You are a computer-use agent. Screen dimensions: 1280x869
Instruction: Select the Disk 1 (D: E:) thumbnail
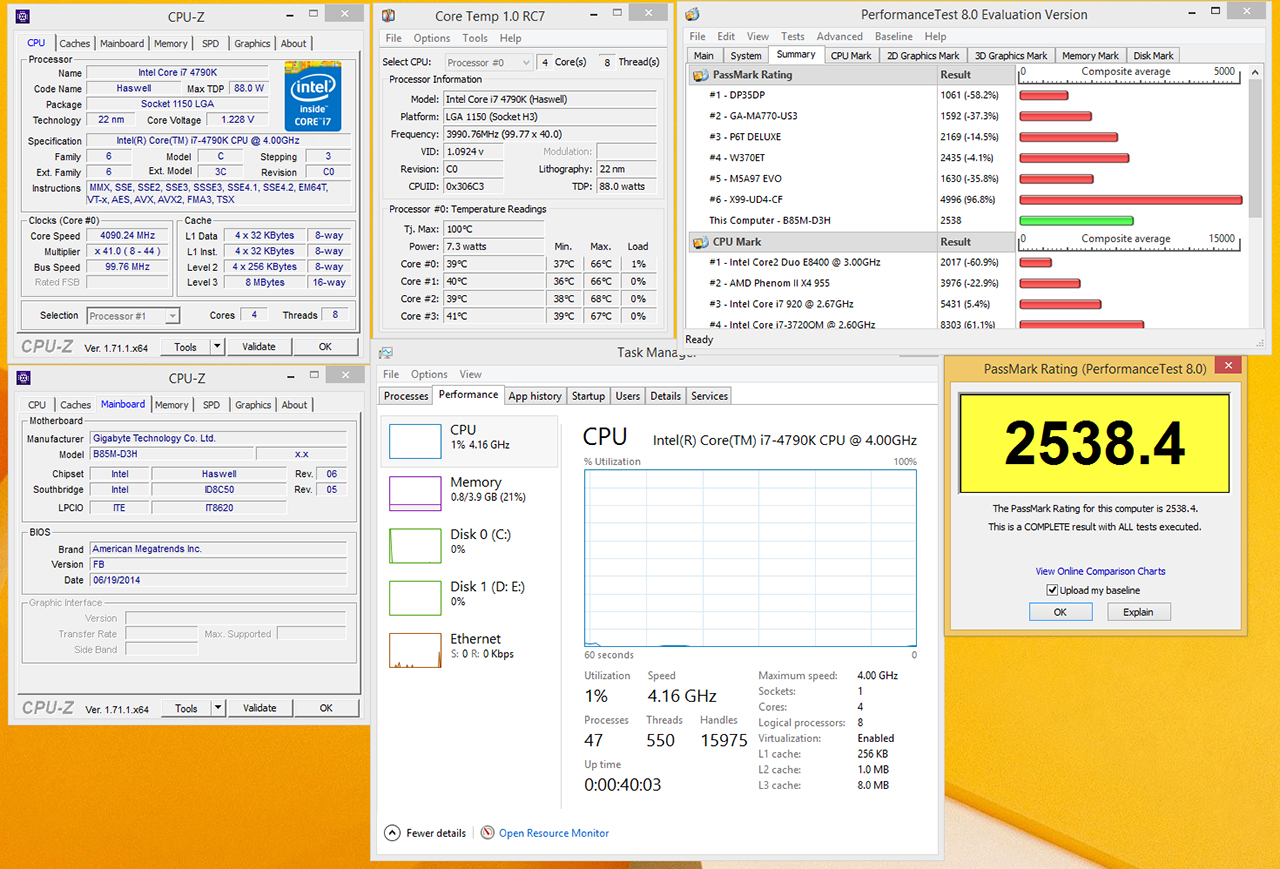415,598
